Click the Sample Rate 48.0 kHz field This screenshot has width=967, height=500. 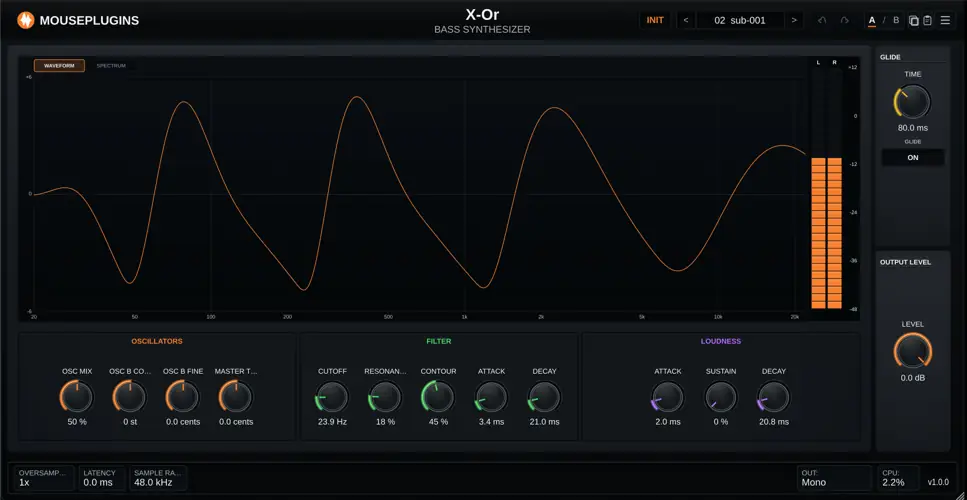[x=158, y=478]
